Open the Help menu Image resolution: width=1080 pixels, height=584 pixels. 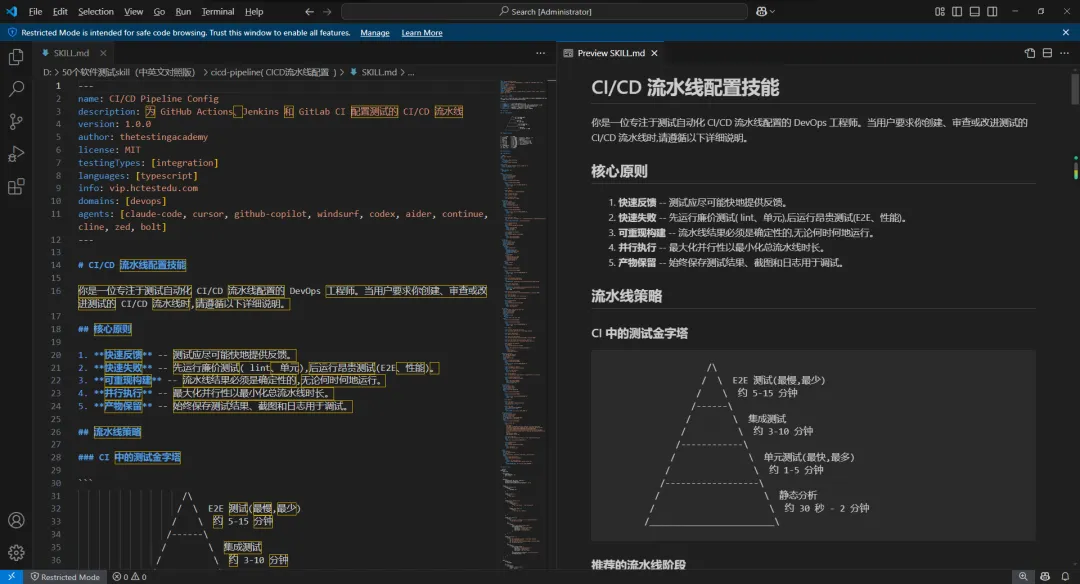pyautogui.click(x=254, y=12)
